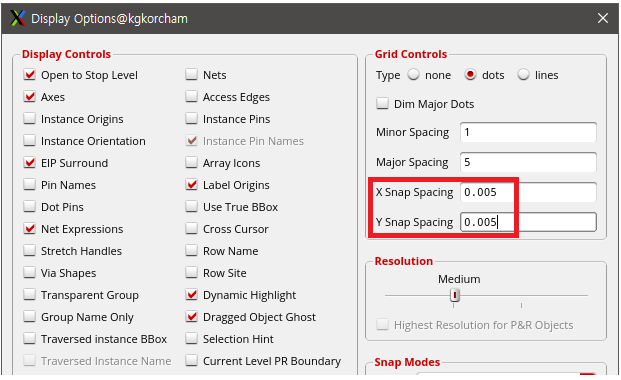Select grid type none

click(x=413, y=74)
